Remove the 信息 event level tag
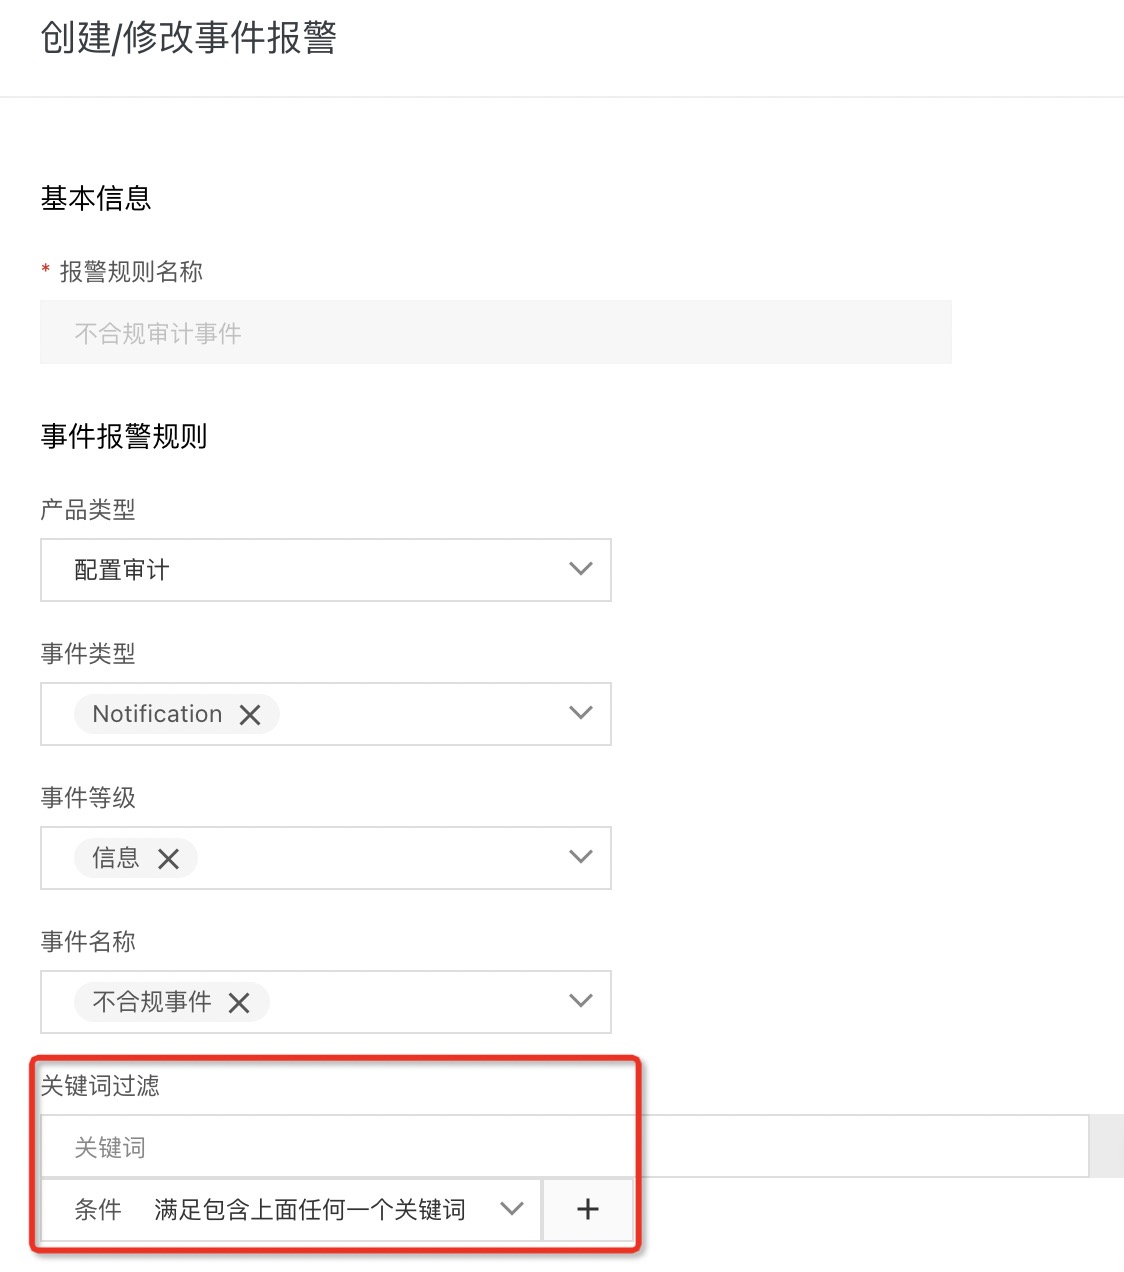Screen dimensions: 1124x1272 click(168, 859)
